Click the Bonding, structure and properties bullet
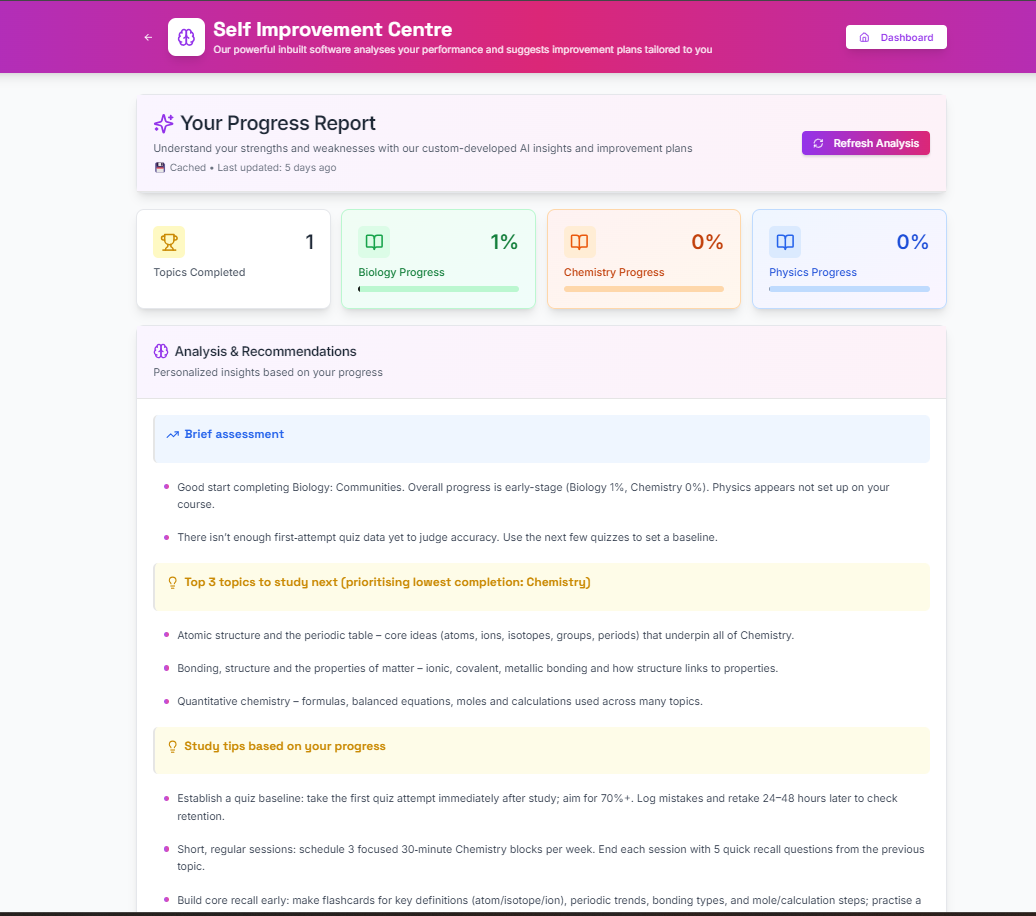 click(478, 668)
